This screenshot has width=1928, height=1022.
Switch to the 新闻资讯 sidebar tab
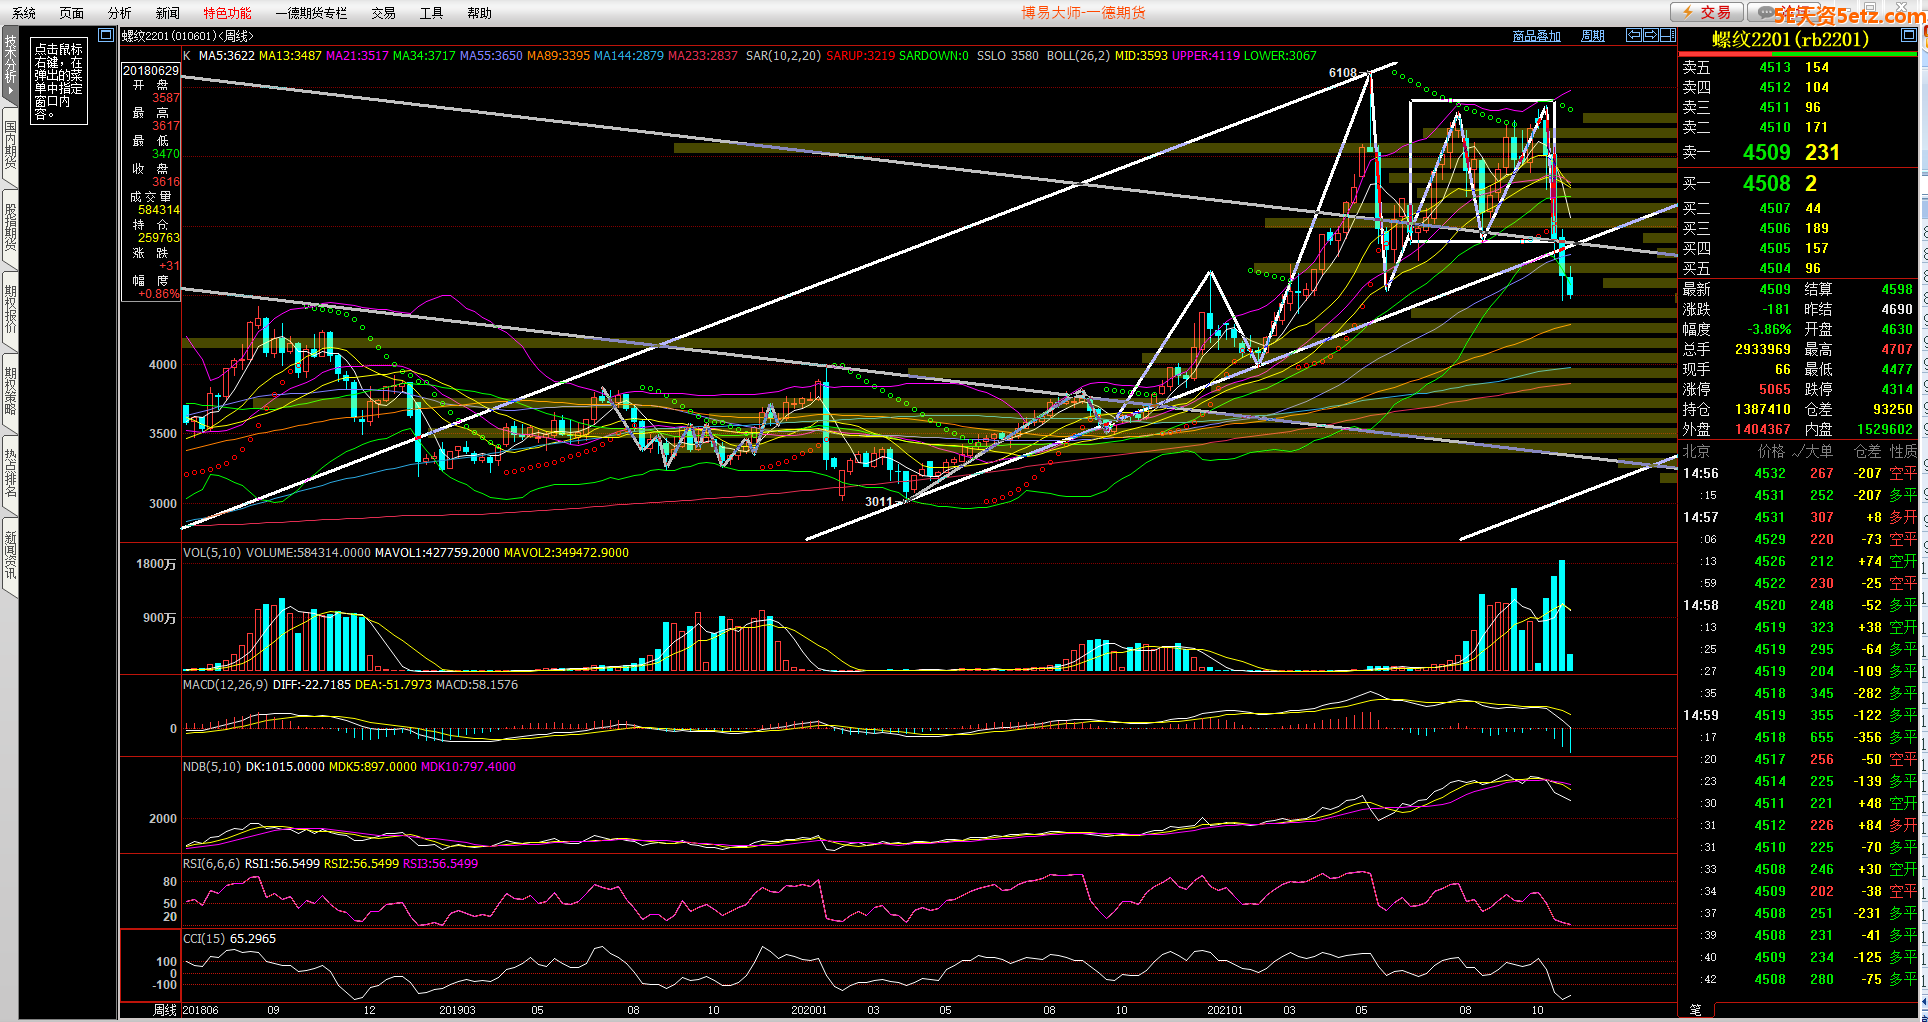10,556
